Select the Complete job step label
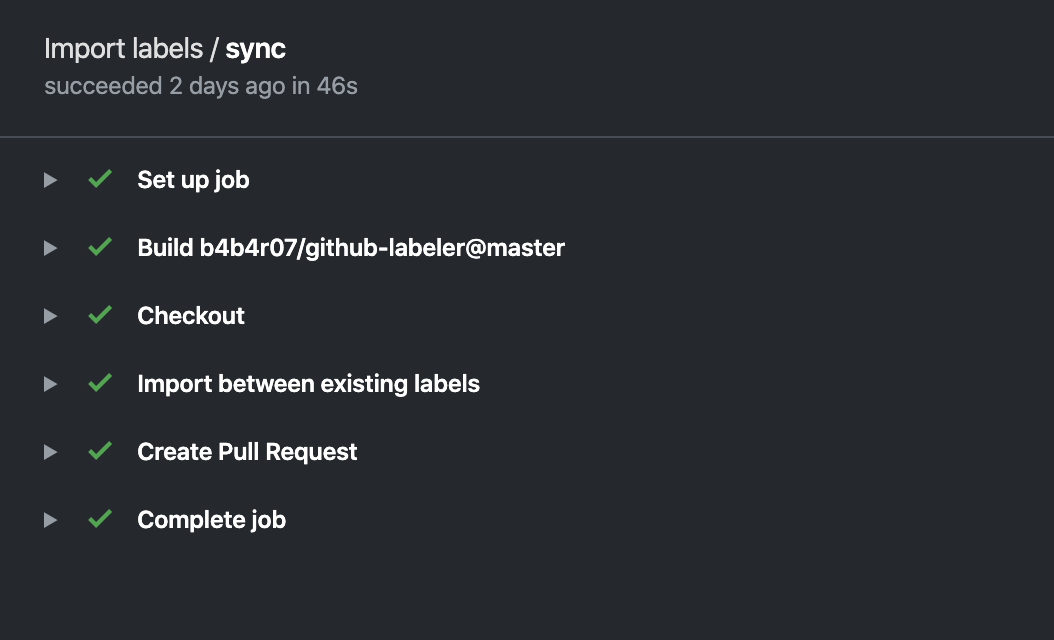 pos(212,520)
